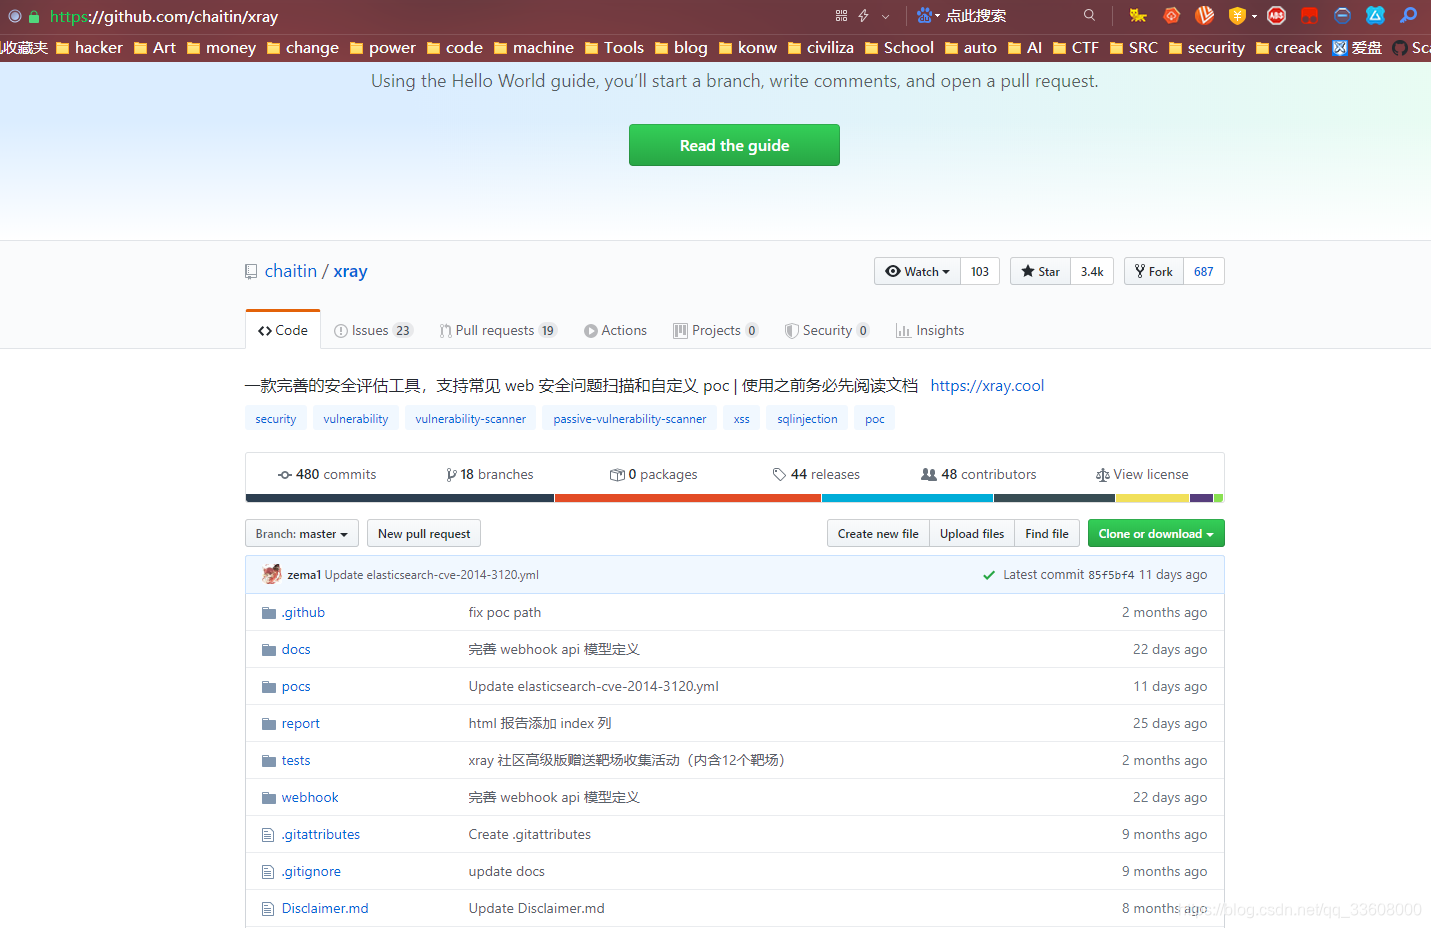The height and width of the screenshot is (928, 1431).
Task: Click the Find file button
Action: [1047, 533]
